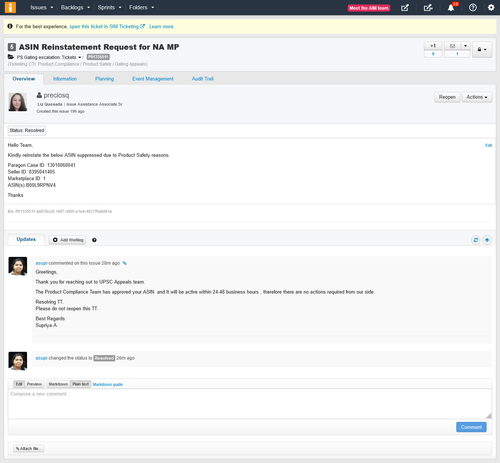Click the envelope watch button
Image resolution: width=500 pixels, height=463 pixels.
[452, 46]
